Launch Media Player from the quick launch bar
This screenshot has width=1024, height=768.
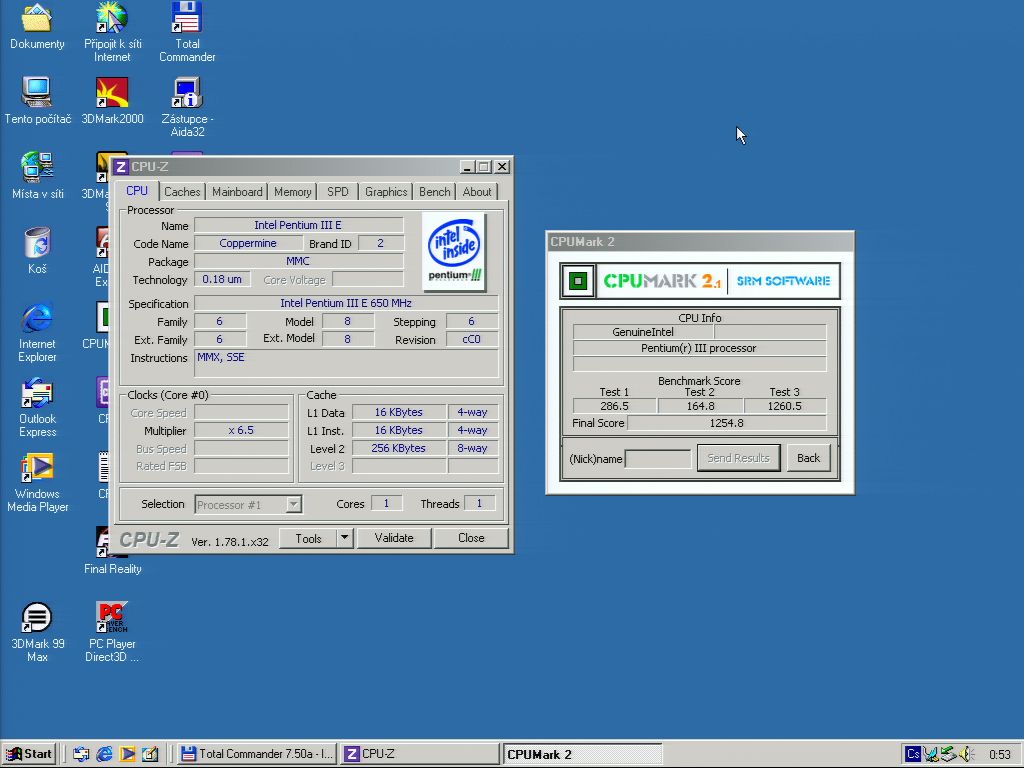[x=127, y=754]
